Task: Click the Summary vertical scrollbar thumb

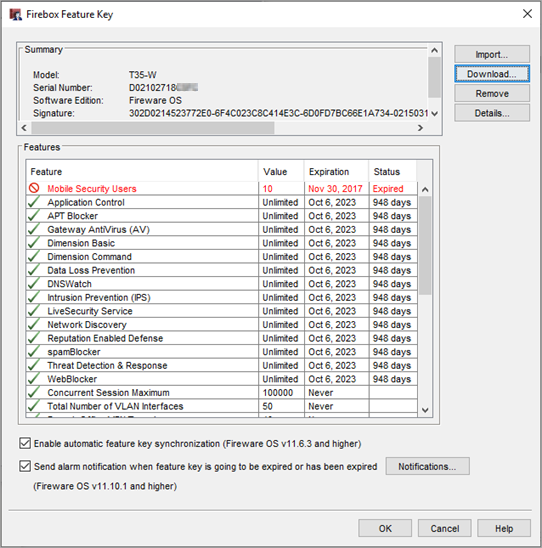Action: [x=434, y=78]
